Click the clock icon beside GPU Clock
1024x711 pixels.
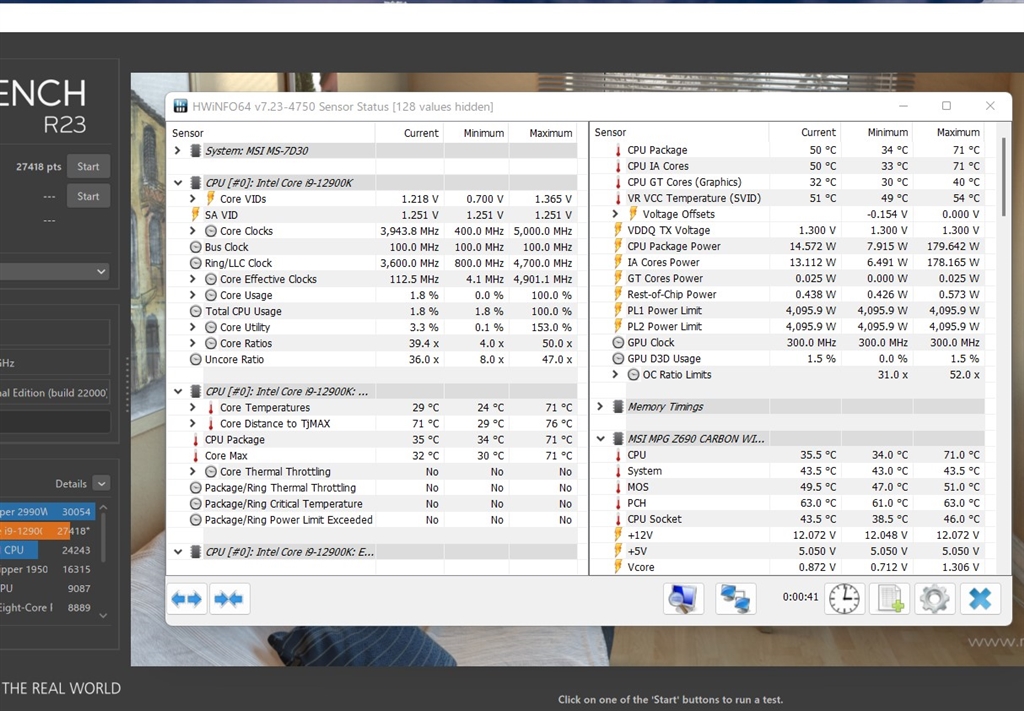coord(618,342)
